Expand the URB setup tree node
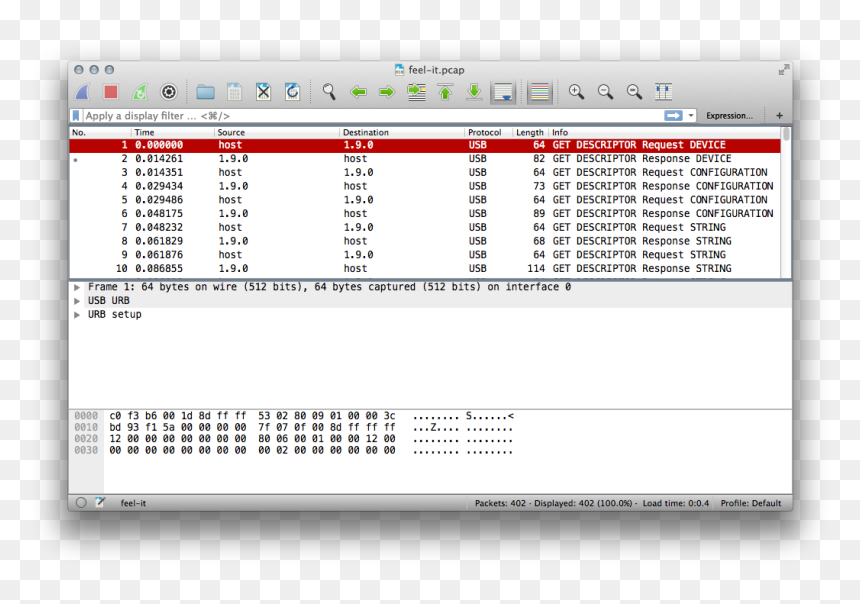 click(x=77, y=314)
